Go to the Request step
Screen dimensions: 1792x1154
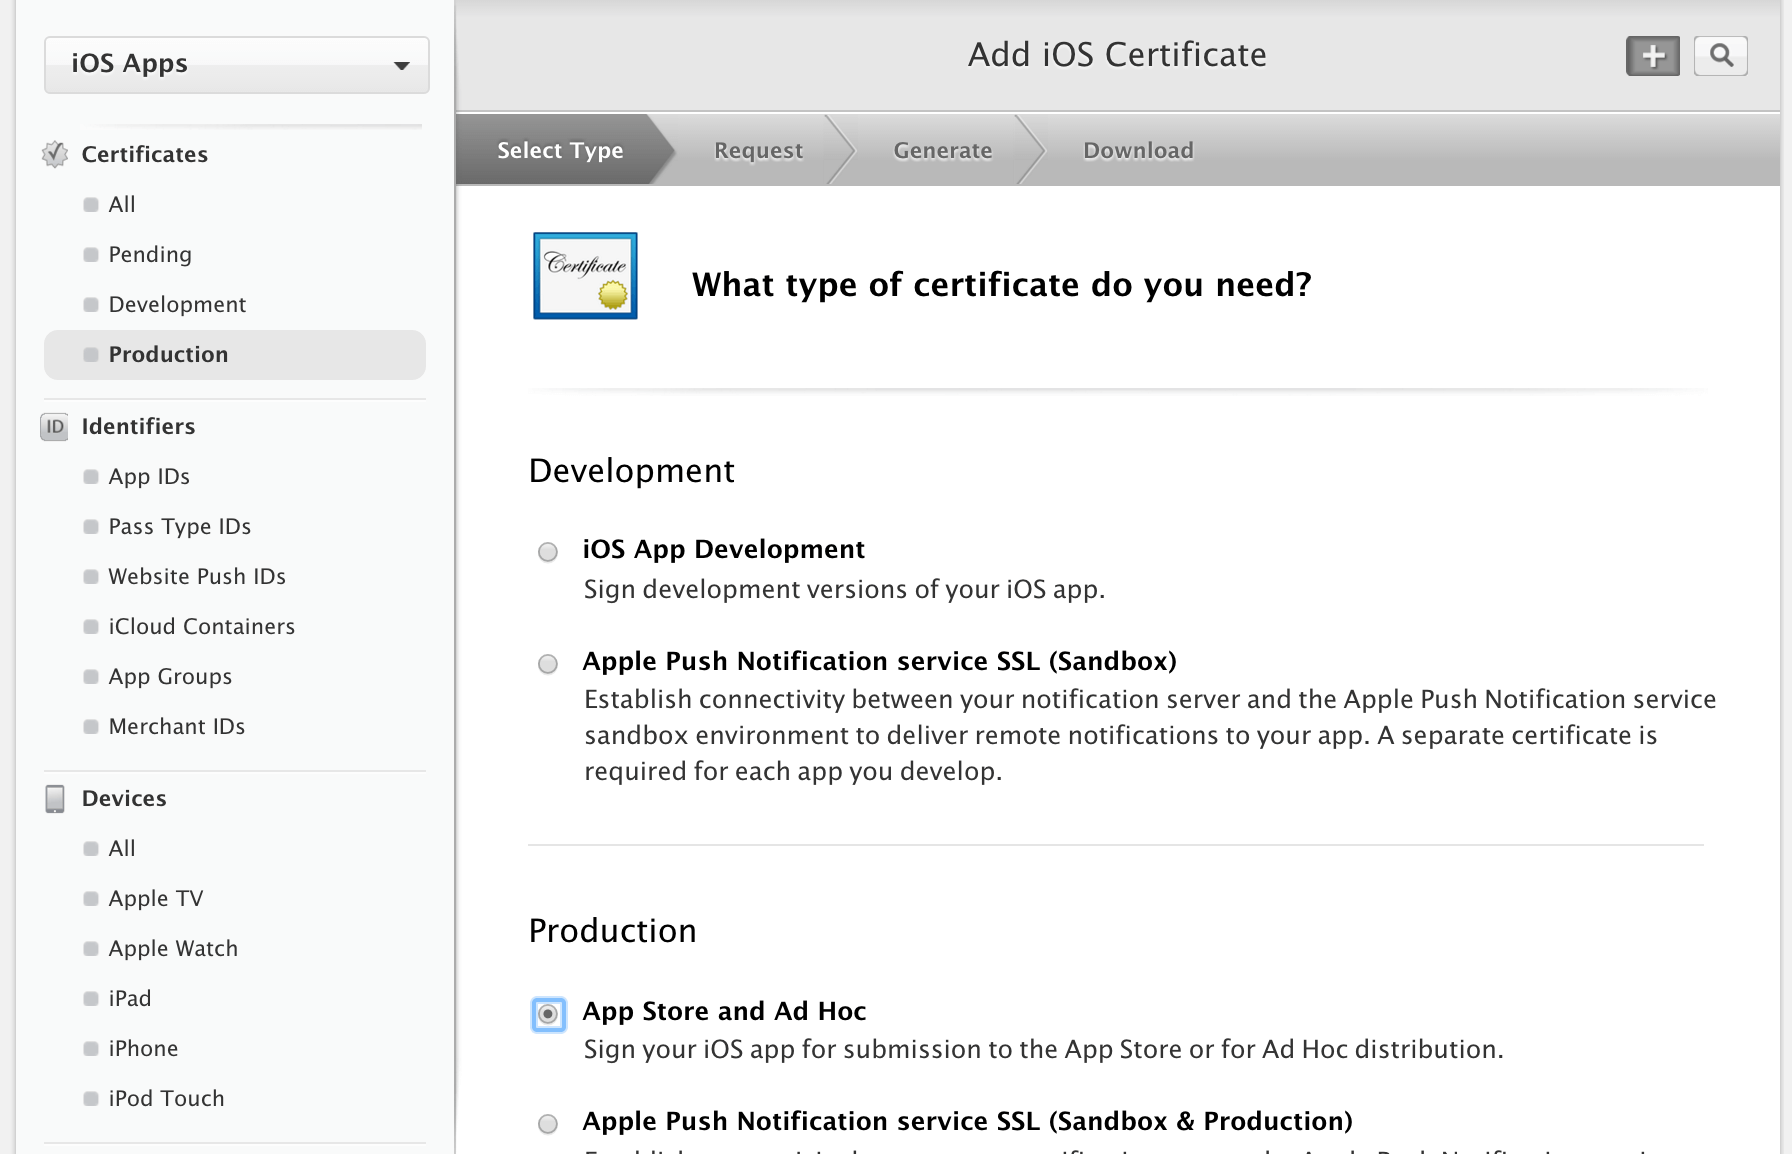(x=758, y=150)
